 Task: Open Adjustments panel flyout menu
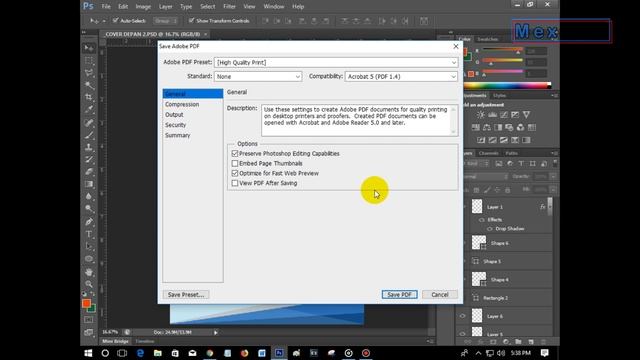pyautogui.click(x=555, y=96)
